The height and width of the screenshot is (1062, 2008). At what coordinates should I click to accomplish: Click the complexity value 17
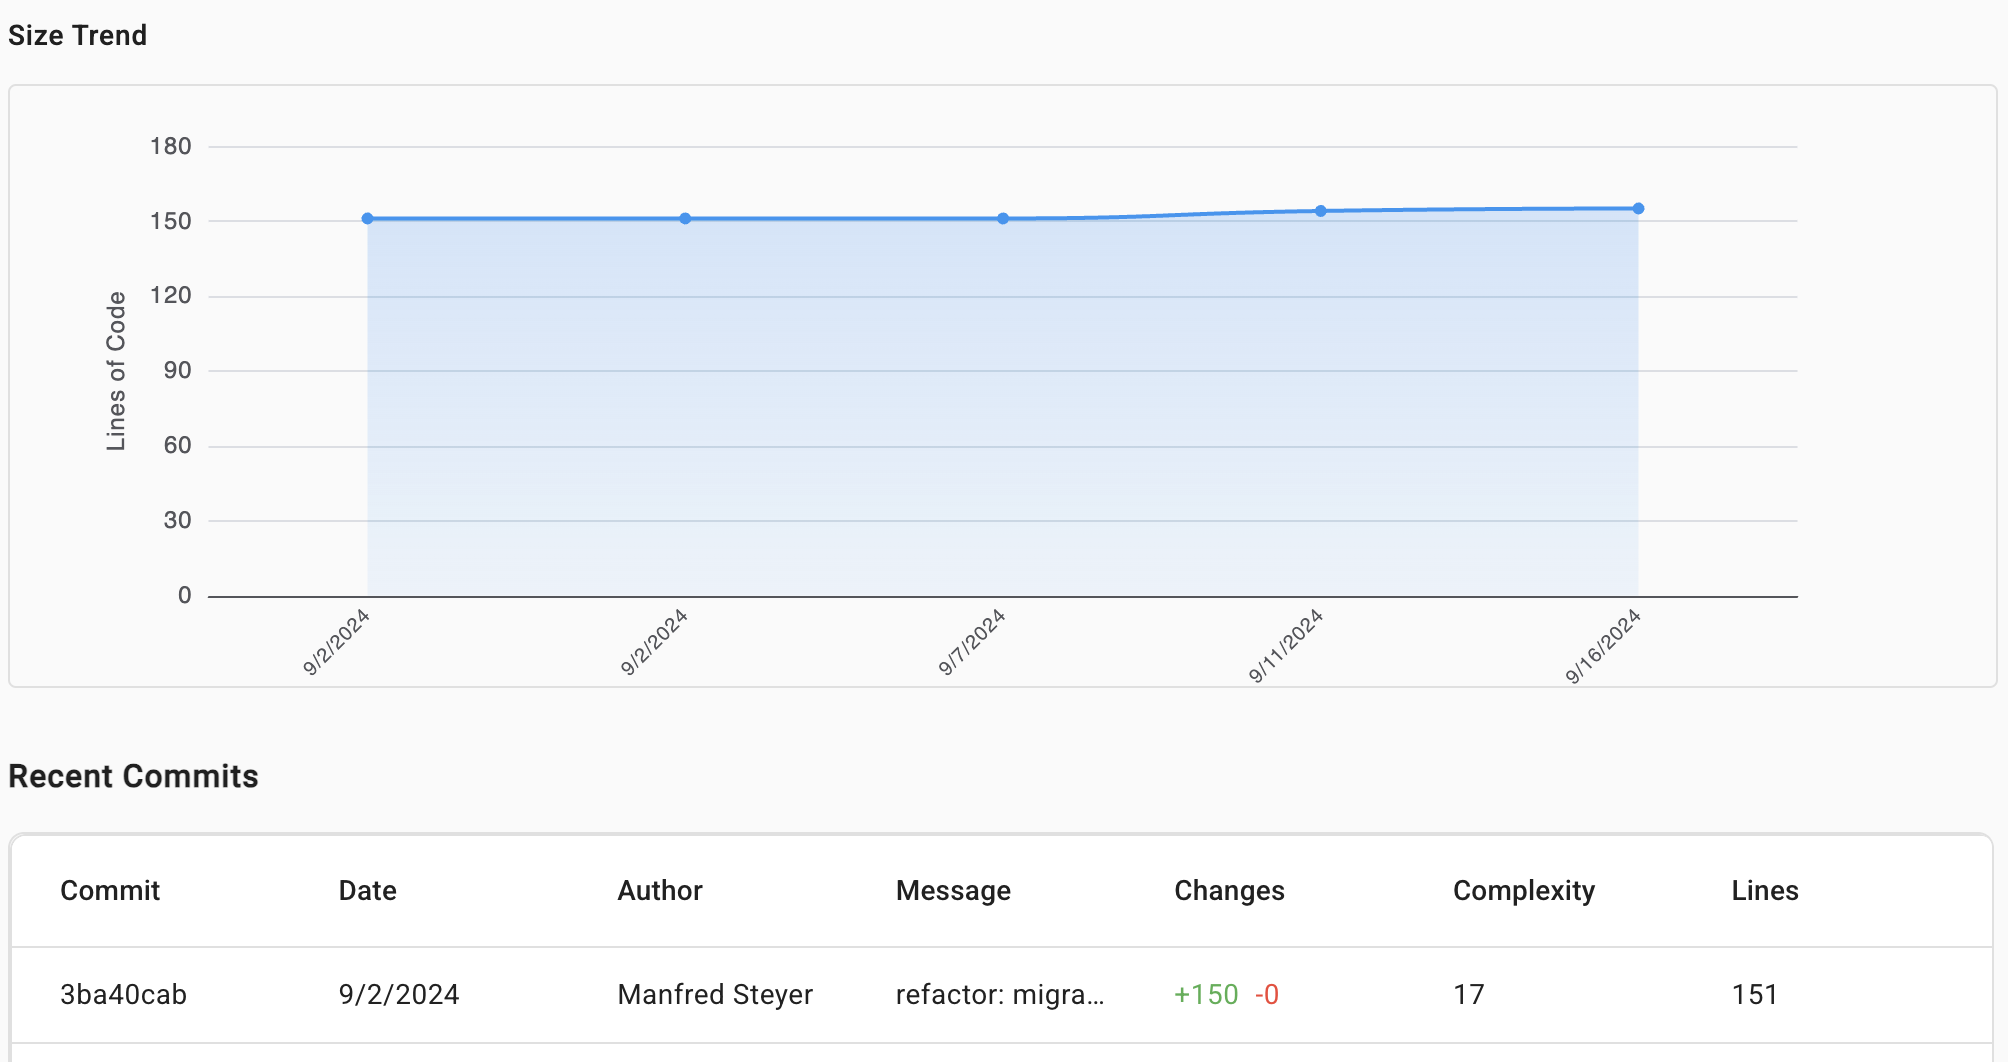(1468, 994)
